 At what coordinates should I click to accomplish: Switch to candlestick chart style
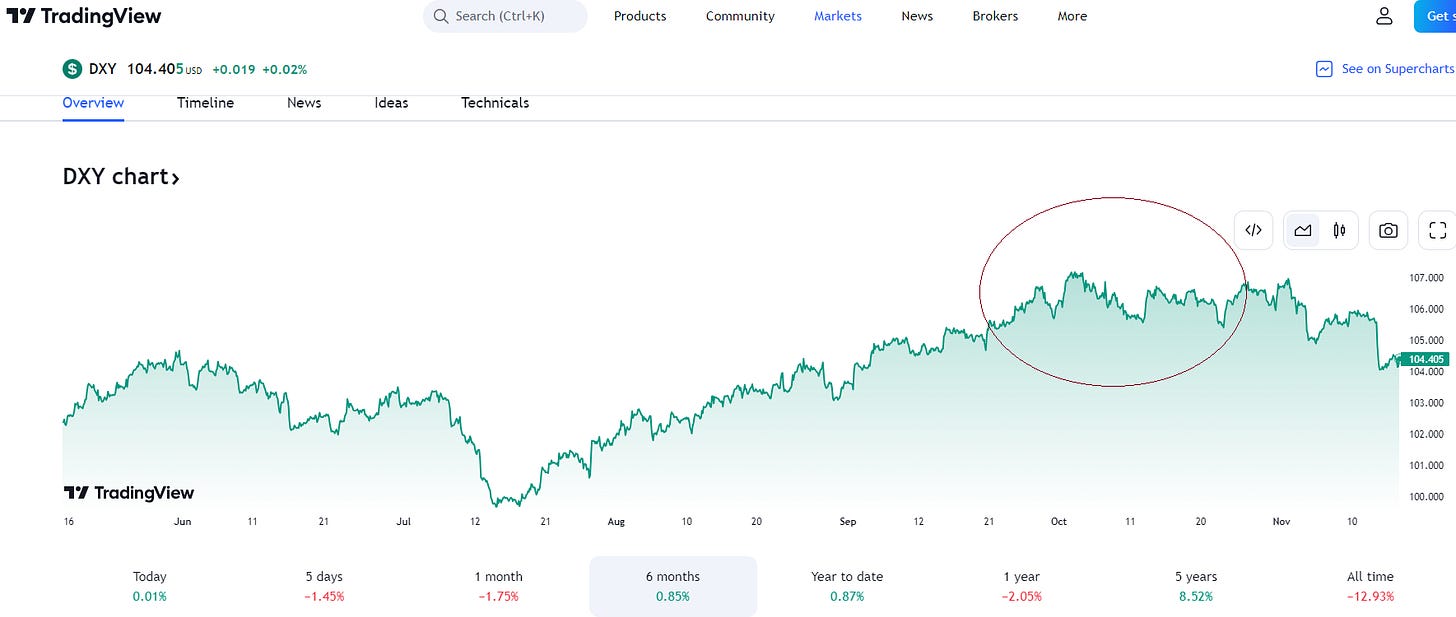pos(1339,230)
